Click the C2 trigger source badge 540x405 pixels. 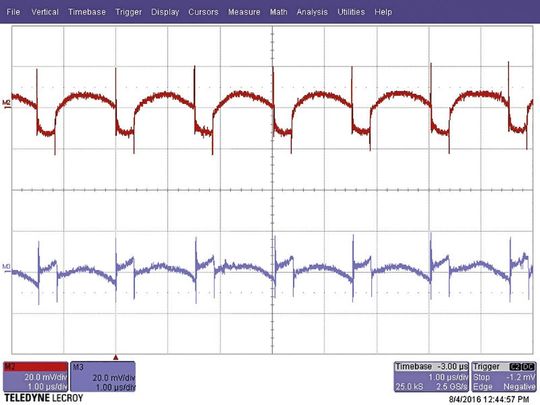515,367
